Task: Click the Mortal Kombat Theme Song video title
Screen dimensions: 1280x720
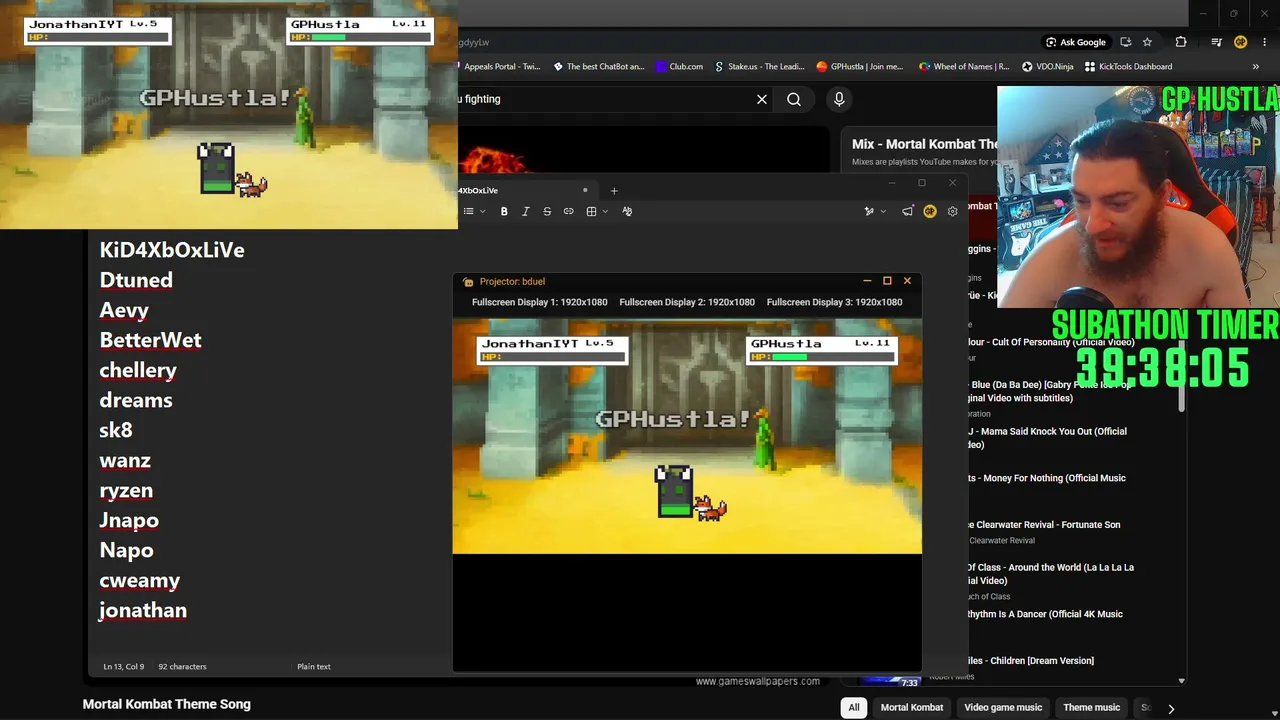Action: point(167,704)
